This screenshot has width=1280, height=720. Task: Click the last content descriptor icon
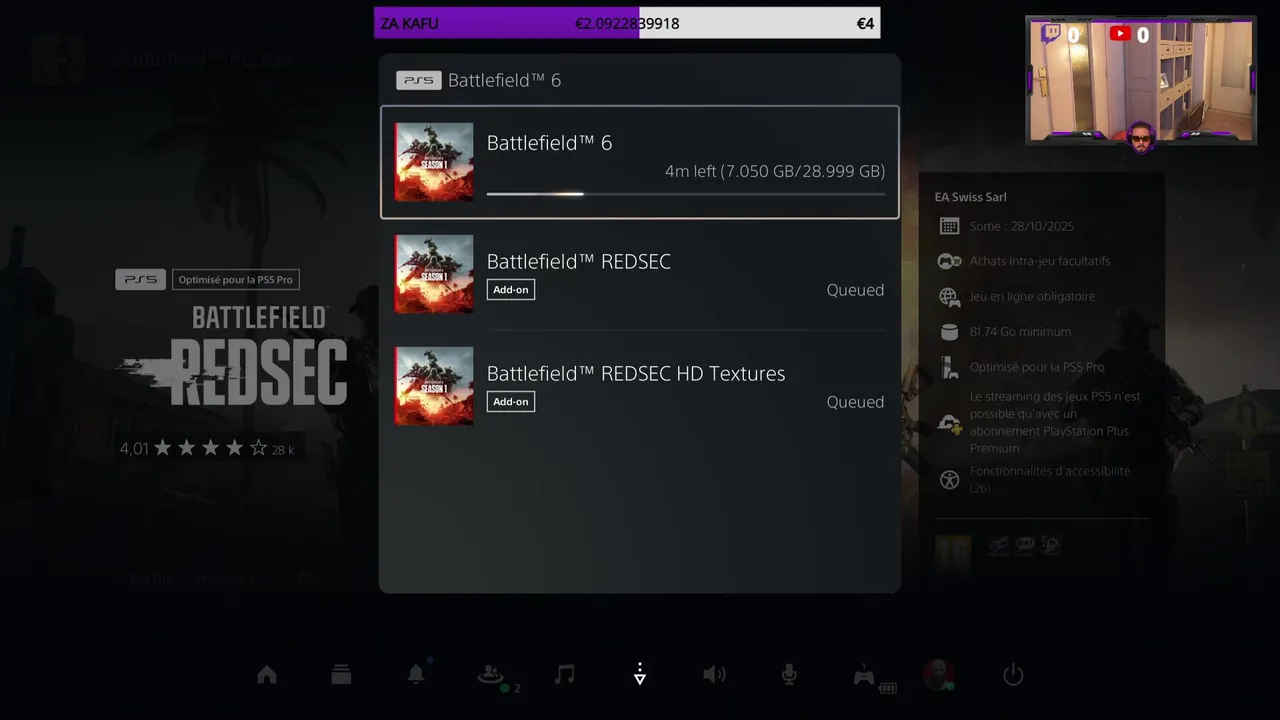pyautogui.click(x=1051, y=545)
